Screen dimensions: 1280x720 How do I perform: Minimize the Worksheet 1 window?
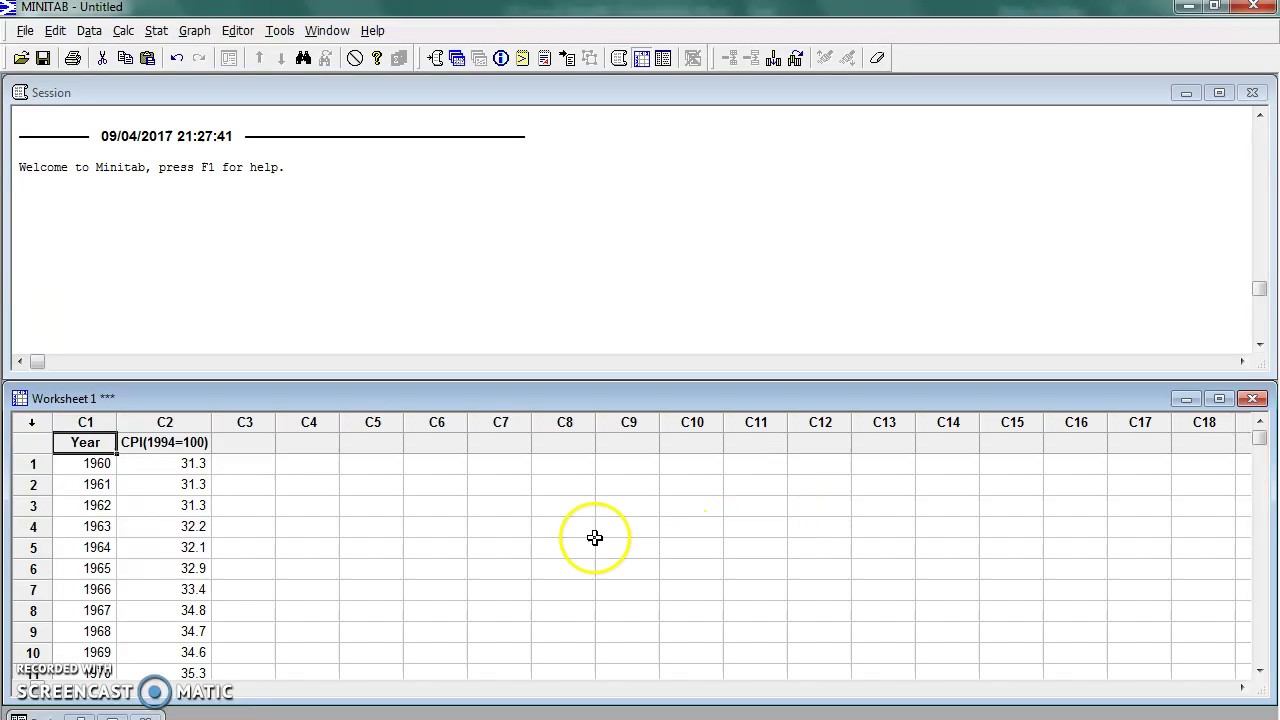click(x=1186, y=398)
